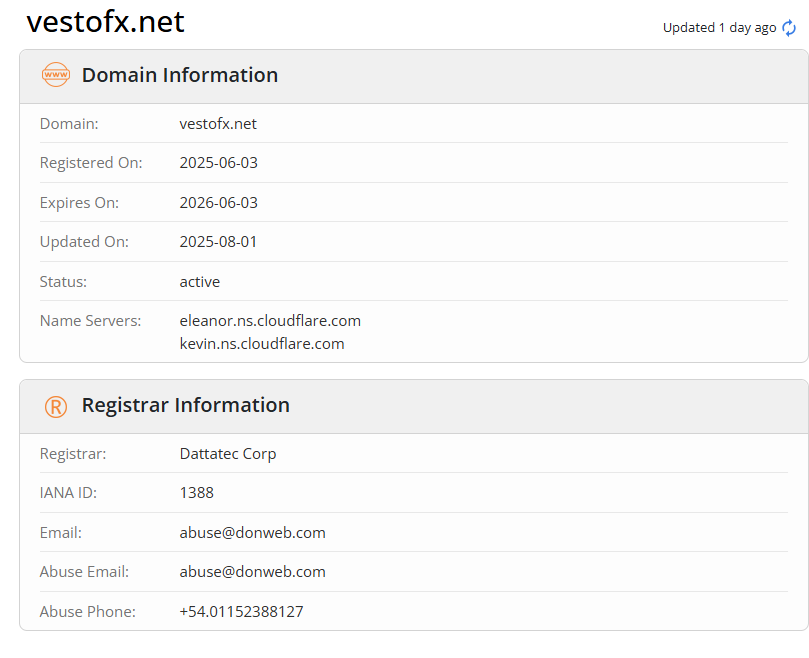Click the kevin.ns.cloudflare.com name server
809x658 pixels.
pos(262,344)
